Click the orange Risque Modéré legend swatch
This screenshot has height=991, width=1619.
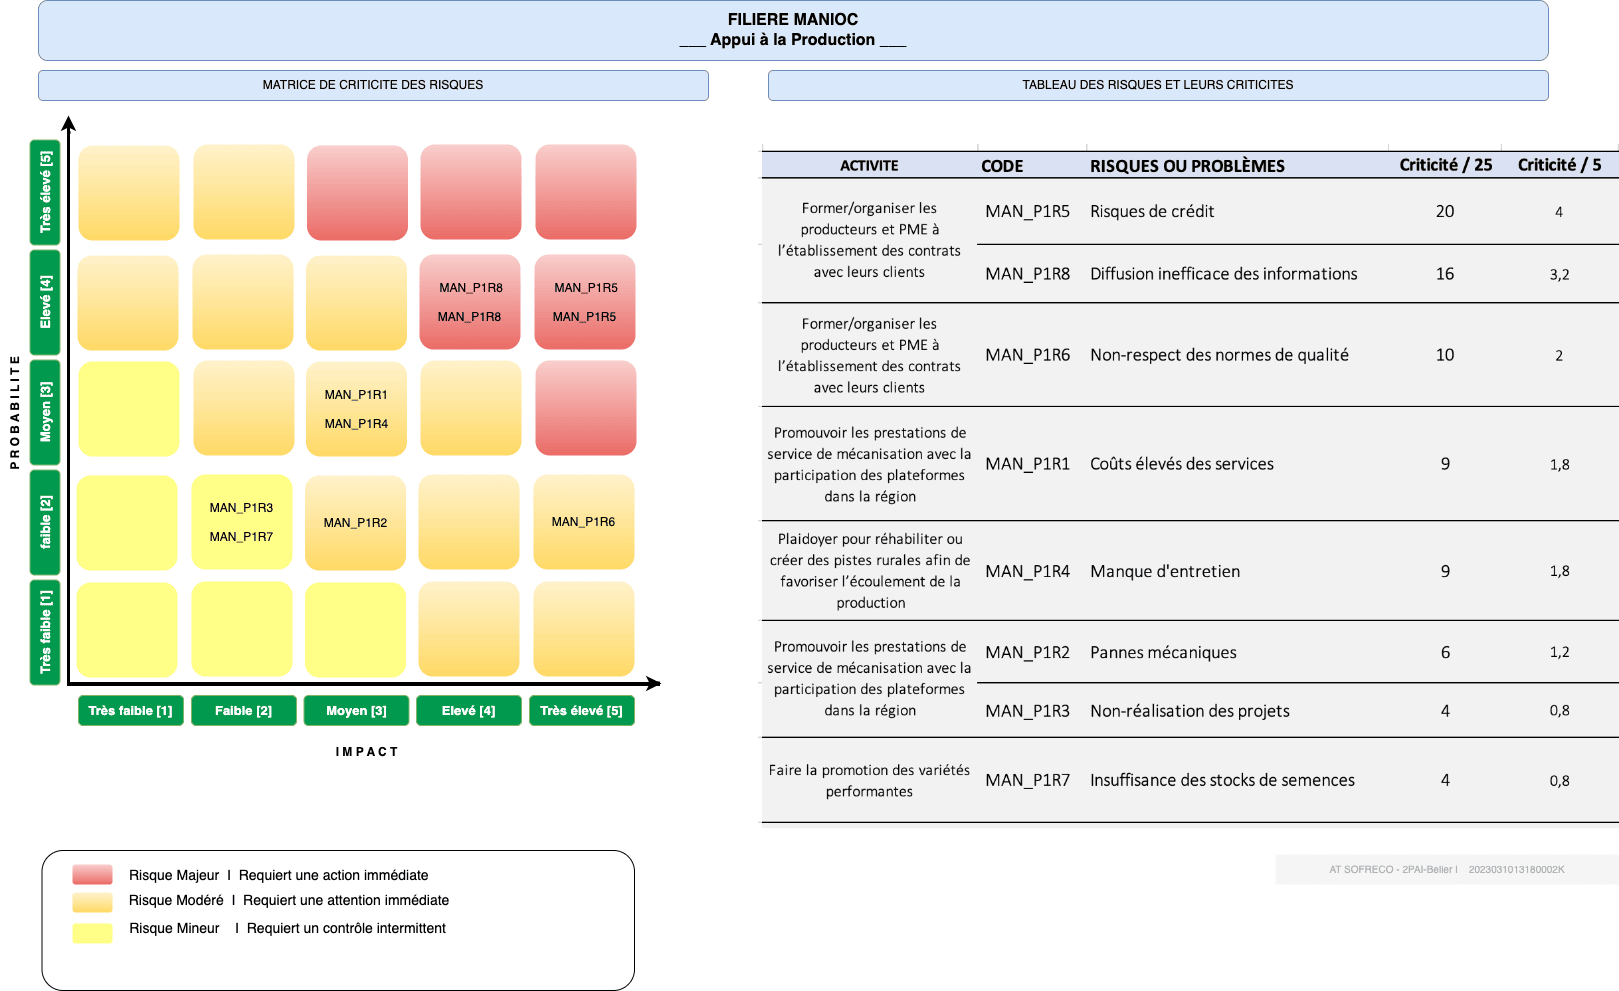coord(92,902)
